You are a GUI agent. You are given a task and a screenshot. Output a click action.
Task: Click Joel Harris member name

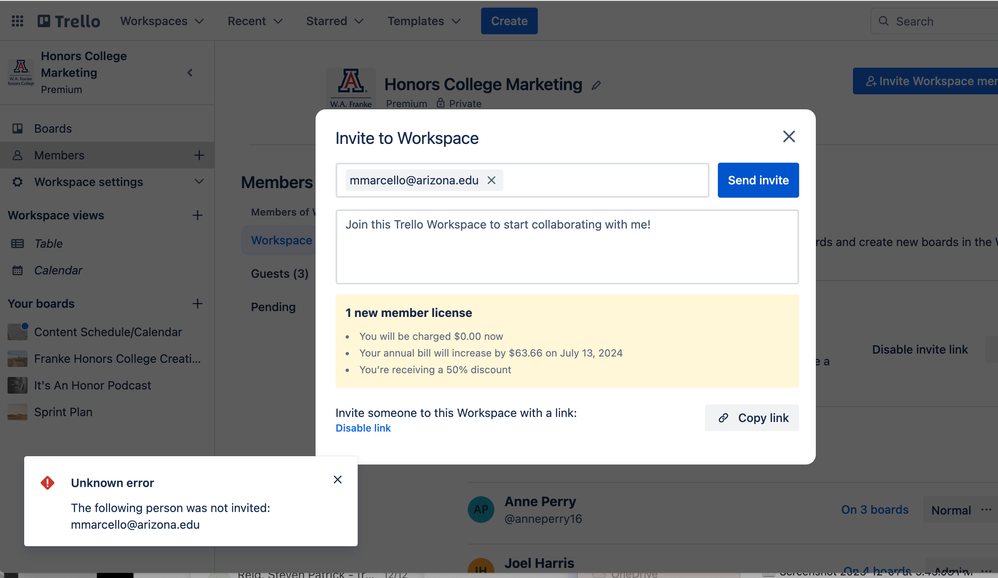(x=539, y=563)
